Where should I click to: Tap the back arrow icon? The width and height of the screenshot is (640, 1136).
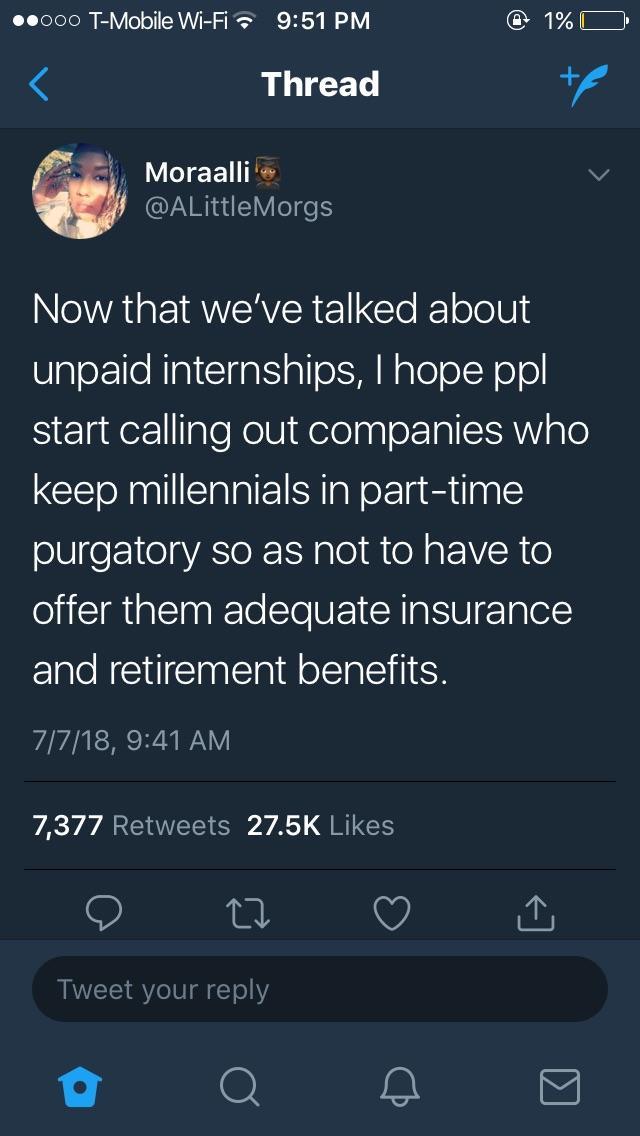39,85
